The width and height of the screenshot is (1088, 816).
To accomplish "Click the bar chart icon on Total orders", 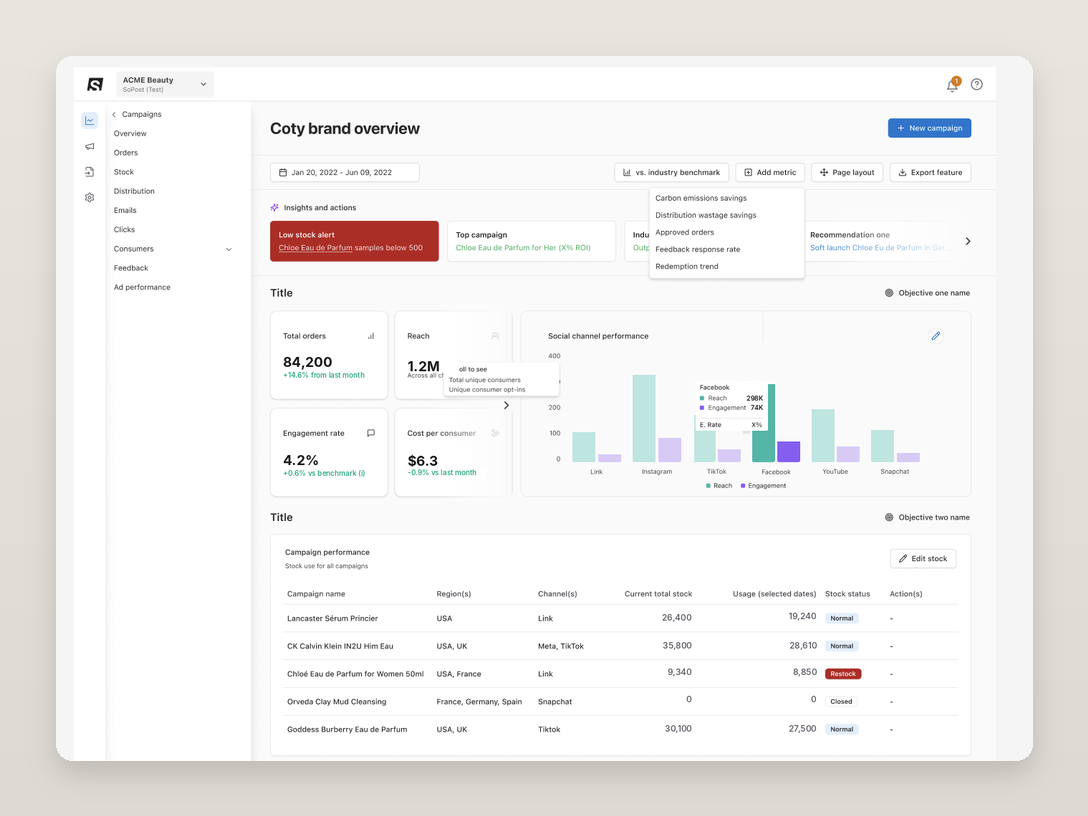I will (371, 336).
